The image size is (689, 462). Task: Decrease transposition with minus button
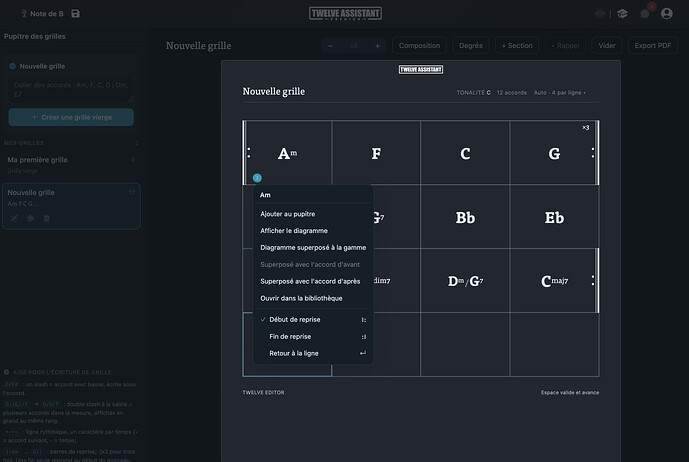click(330, 46)
